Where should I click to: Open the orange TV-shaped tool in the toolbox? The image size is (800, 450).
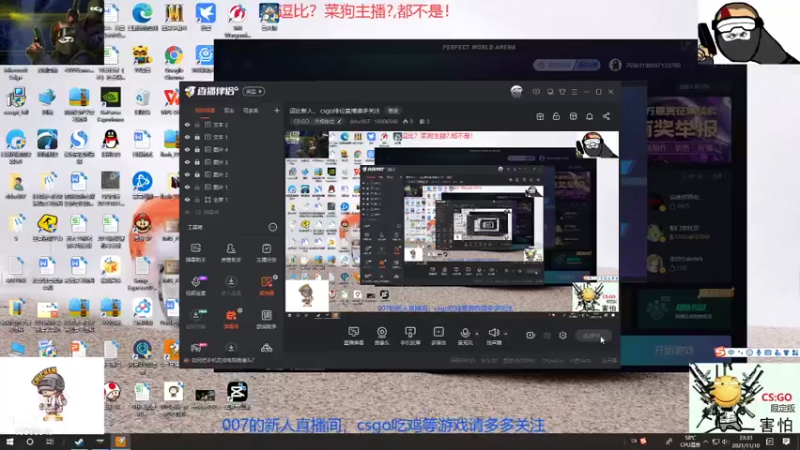[x=231, y=319]
